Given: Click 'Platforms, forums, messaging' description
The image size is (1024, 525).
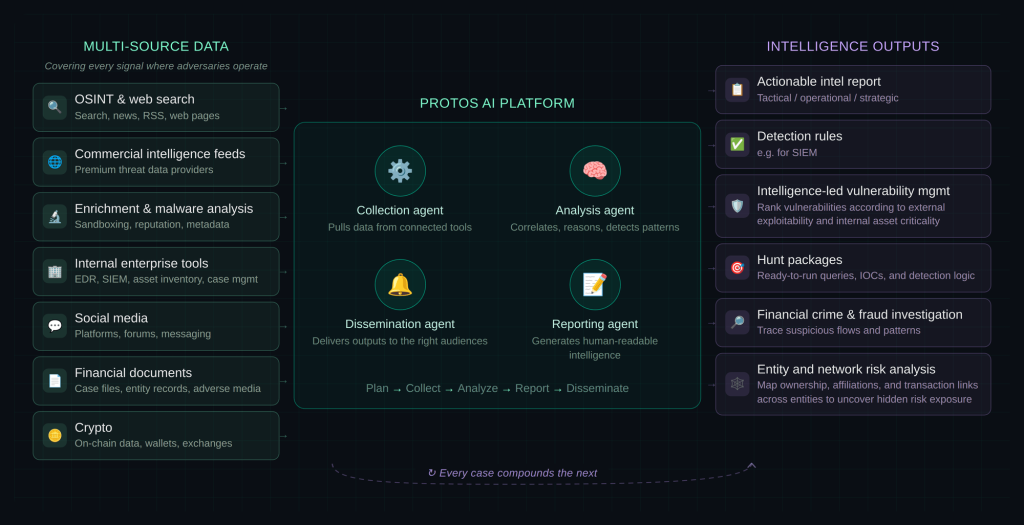Looking at the screenshot, I should [x=142, y=334].
